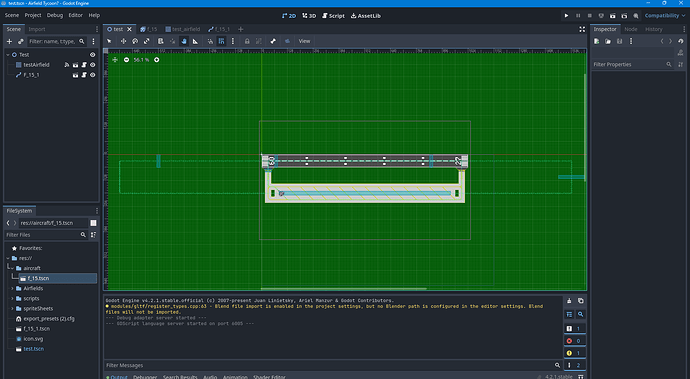The width and height of the screenshot is (690, 379).
Task: Select the Move Mode tool icon
Action: pyautogui.click(x=123, y=41)
